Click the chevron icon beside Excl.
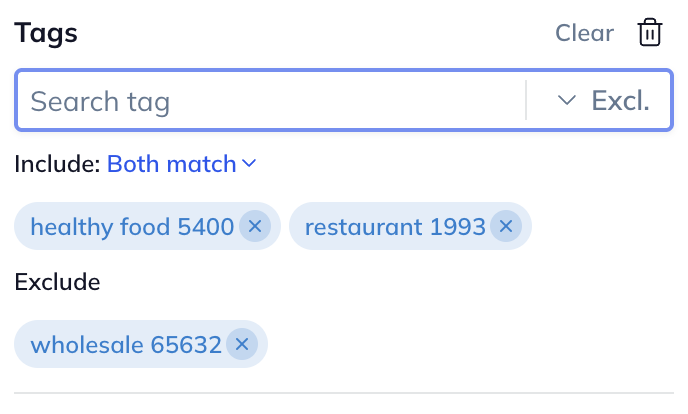688x414 pixels. click(567, 100)
